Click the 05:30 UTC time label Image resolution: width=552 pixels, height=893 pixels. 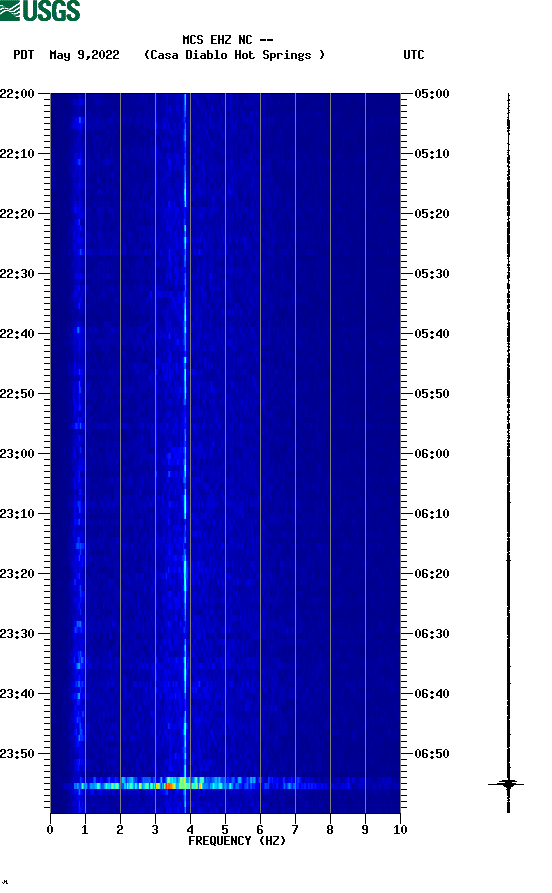coord(432,274)
